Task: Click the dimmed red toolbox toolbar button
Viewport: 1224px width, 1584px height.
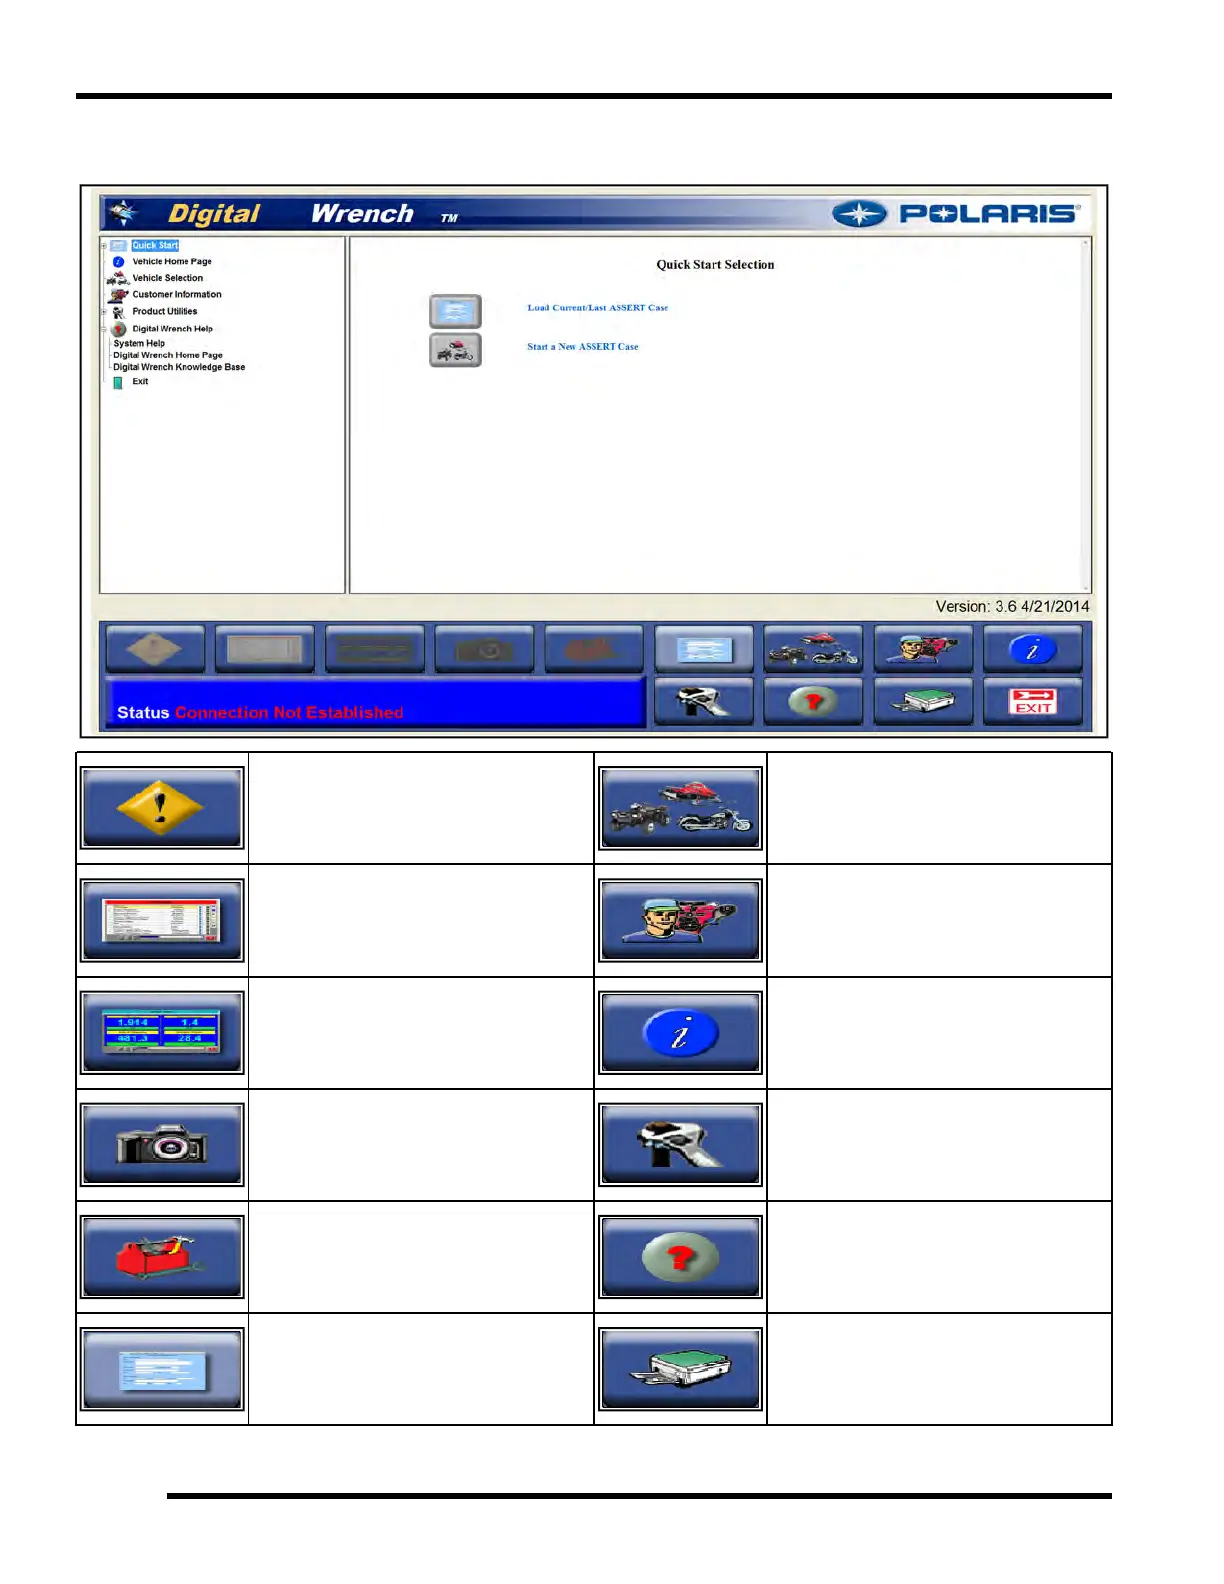Action: [x=594, y=649]
